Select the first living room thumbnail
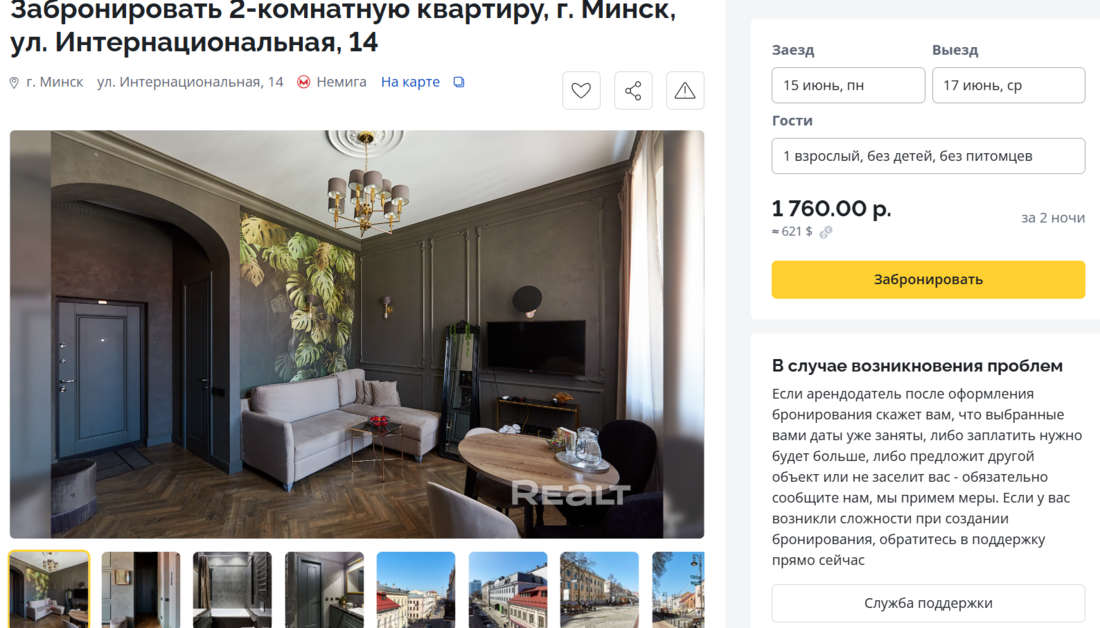The height and width of the screenshot is (628, 1100). pos(49,589)
